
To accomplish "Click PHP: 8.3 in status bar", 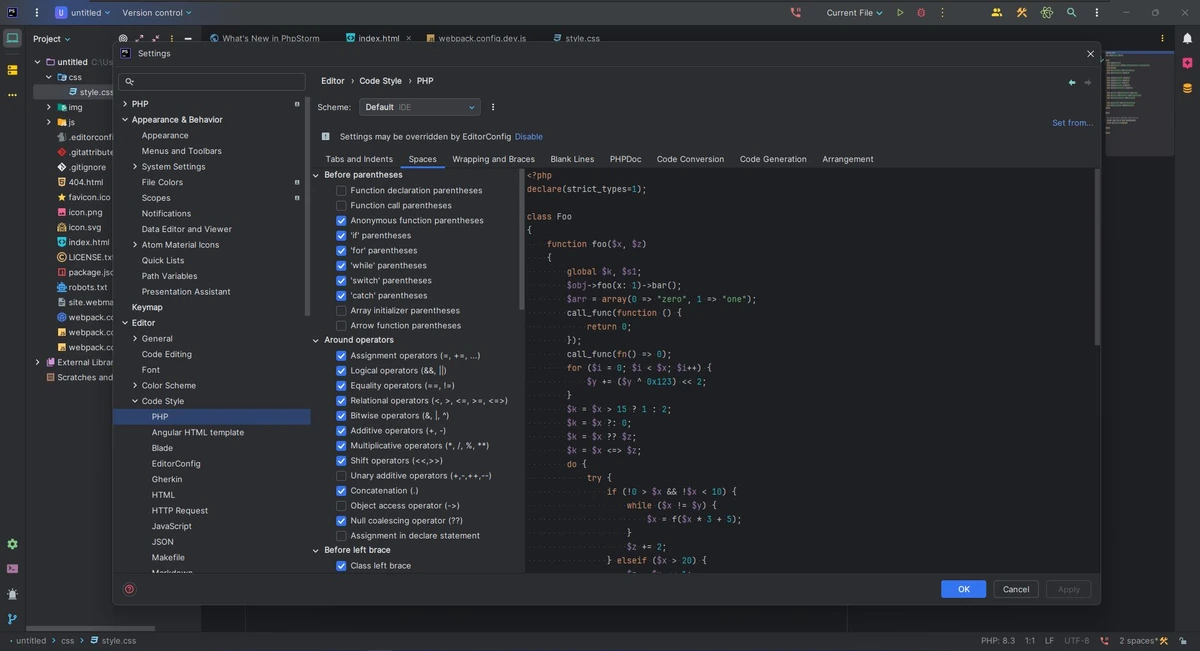I will tap(998, 640).
